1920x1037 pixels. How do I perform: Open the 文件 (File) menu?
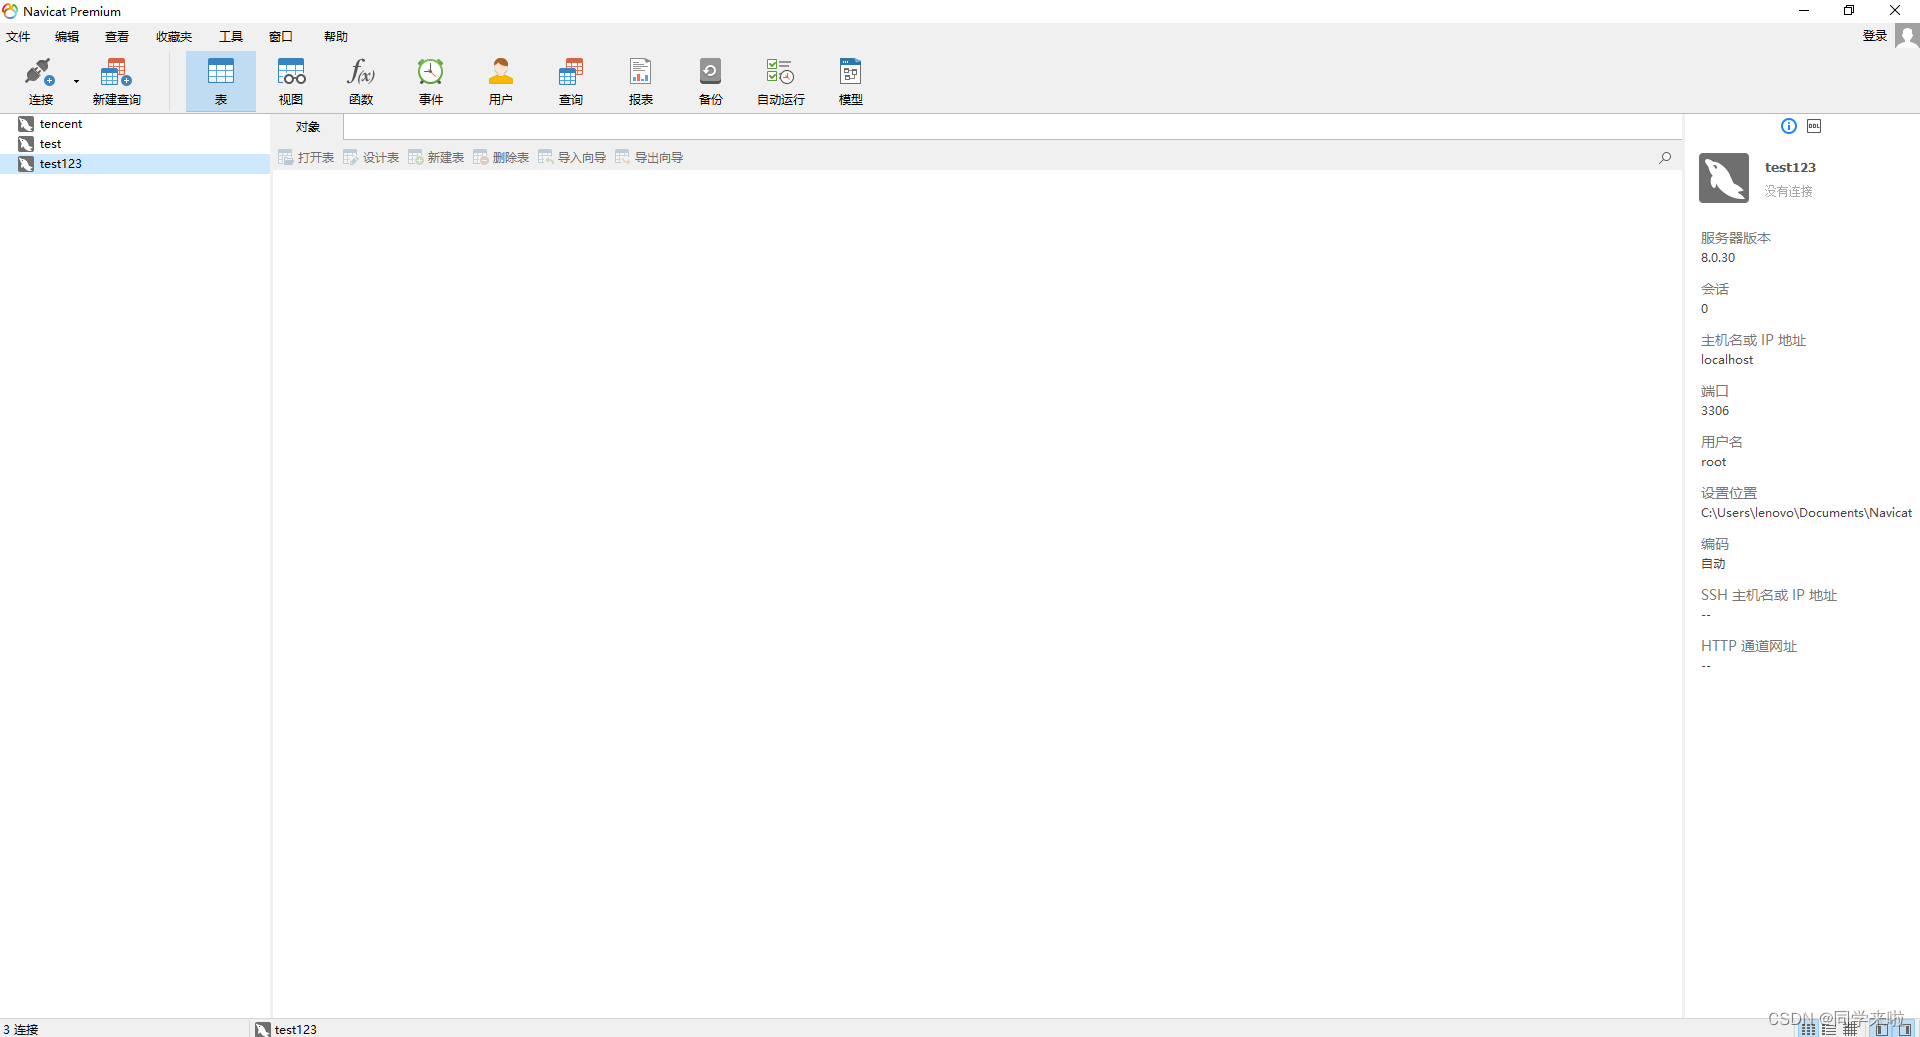(x=18, y=37)
